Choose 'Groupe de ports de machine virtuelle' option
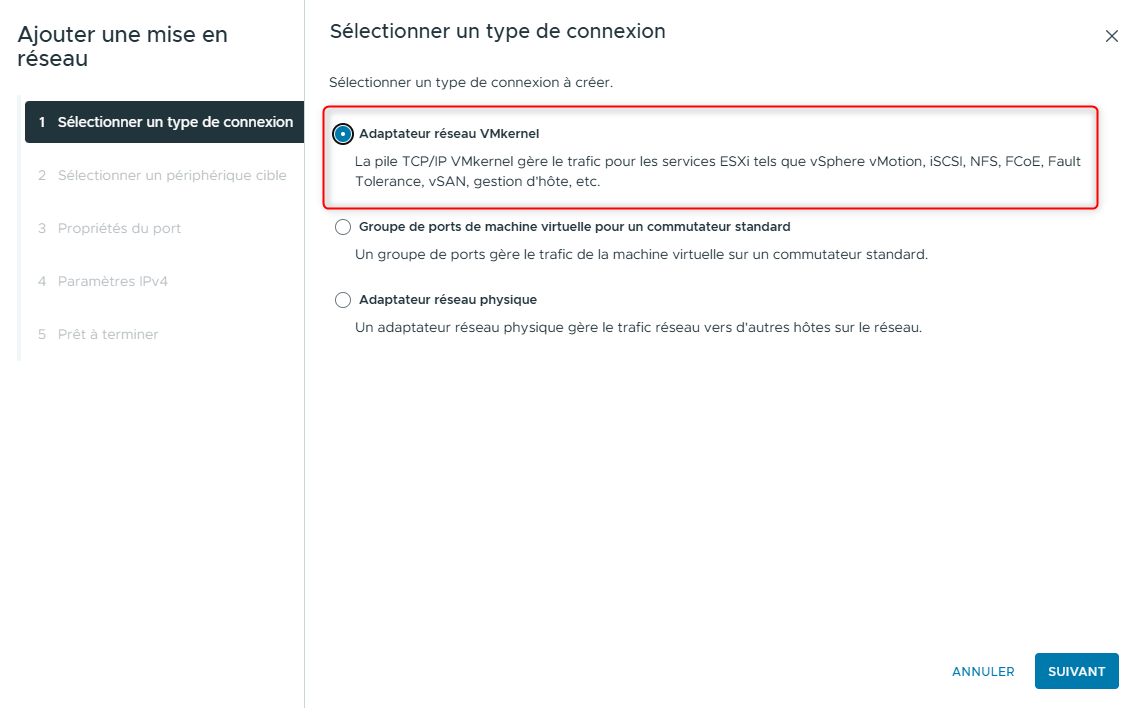The image size is (1137, 708). [x=343, y=227]
